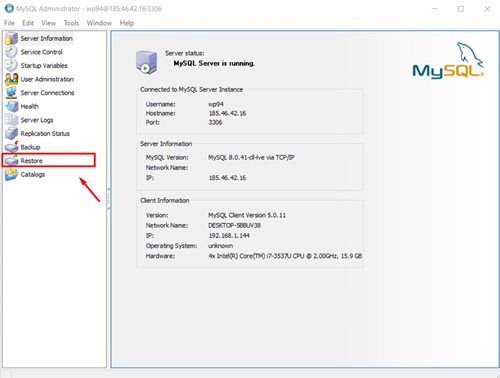500x378 pixels.
Task: Show Server Connections
Action: click(x=47, y=93)
